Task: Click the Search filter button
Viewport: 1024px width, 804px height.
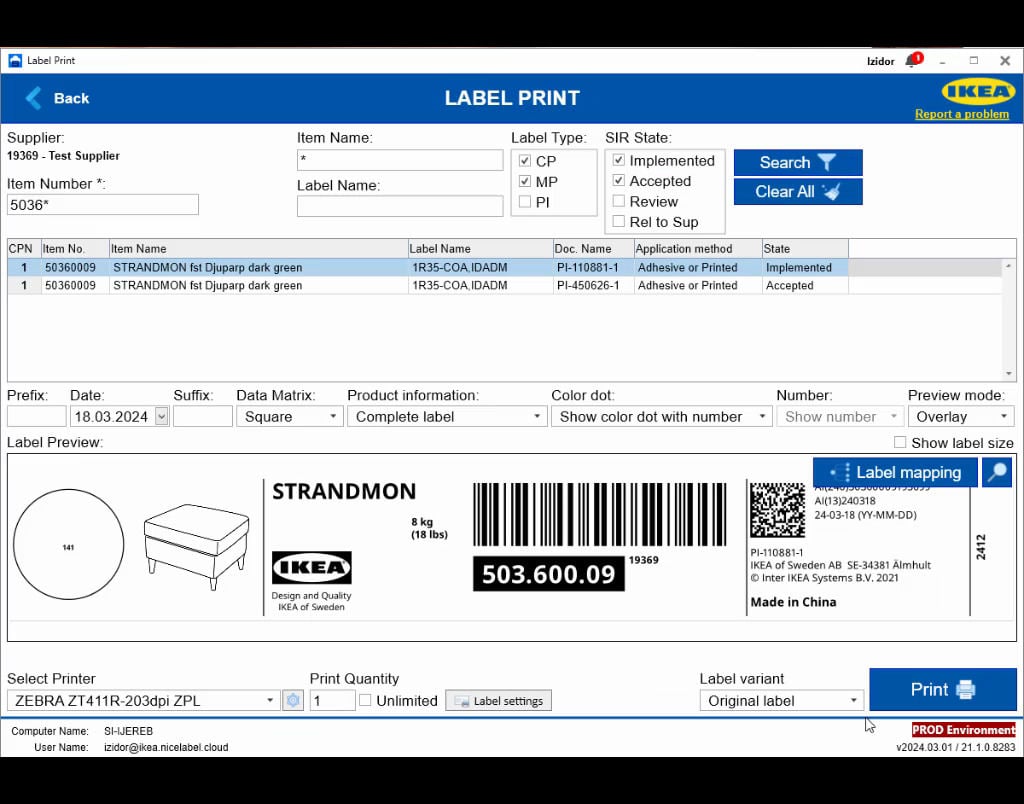Action: coord(797,162)
